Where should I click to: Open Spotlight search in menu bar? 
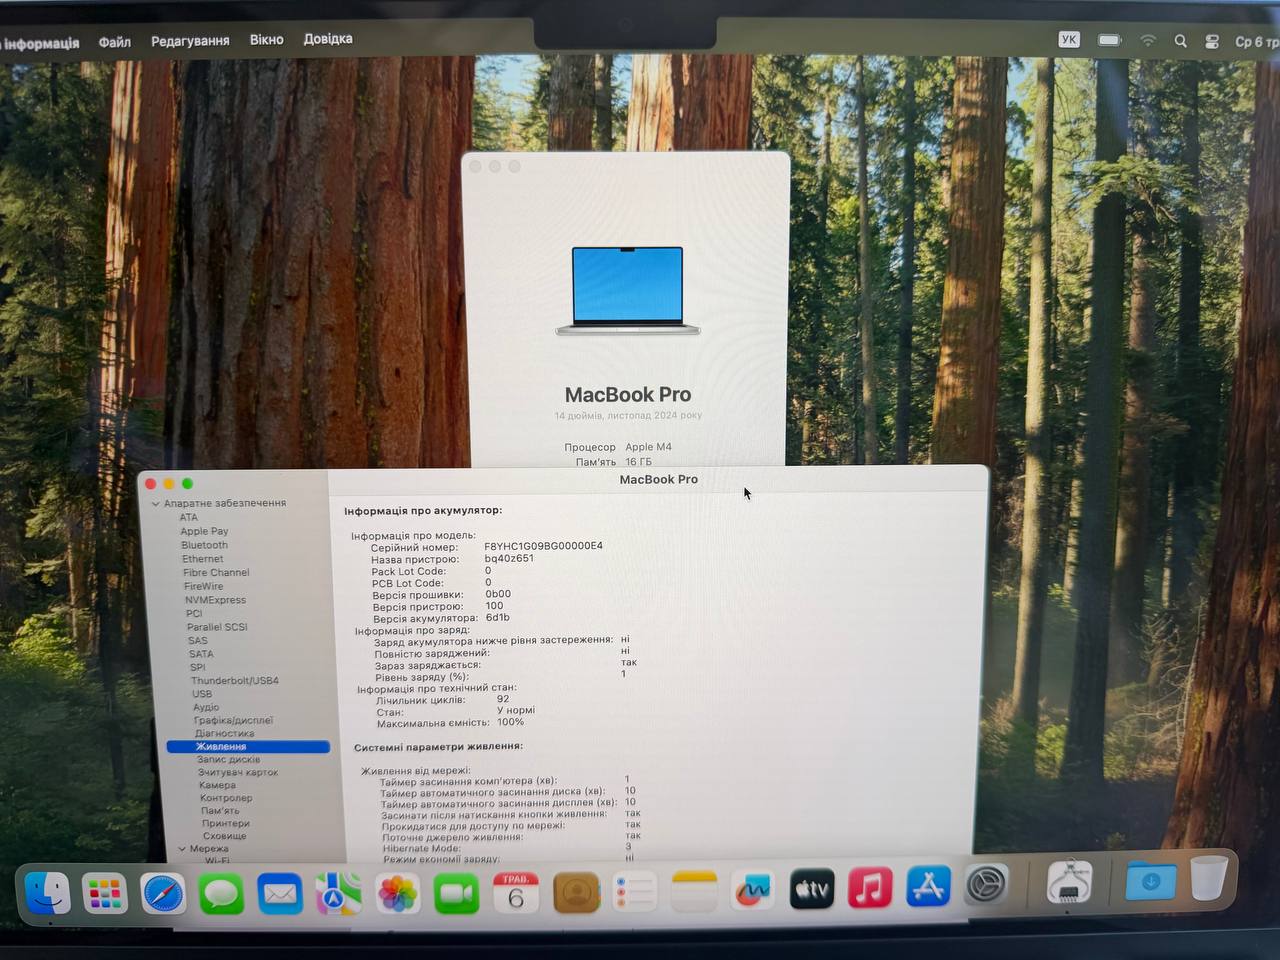point(1180,41)
